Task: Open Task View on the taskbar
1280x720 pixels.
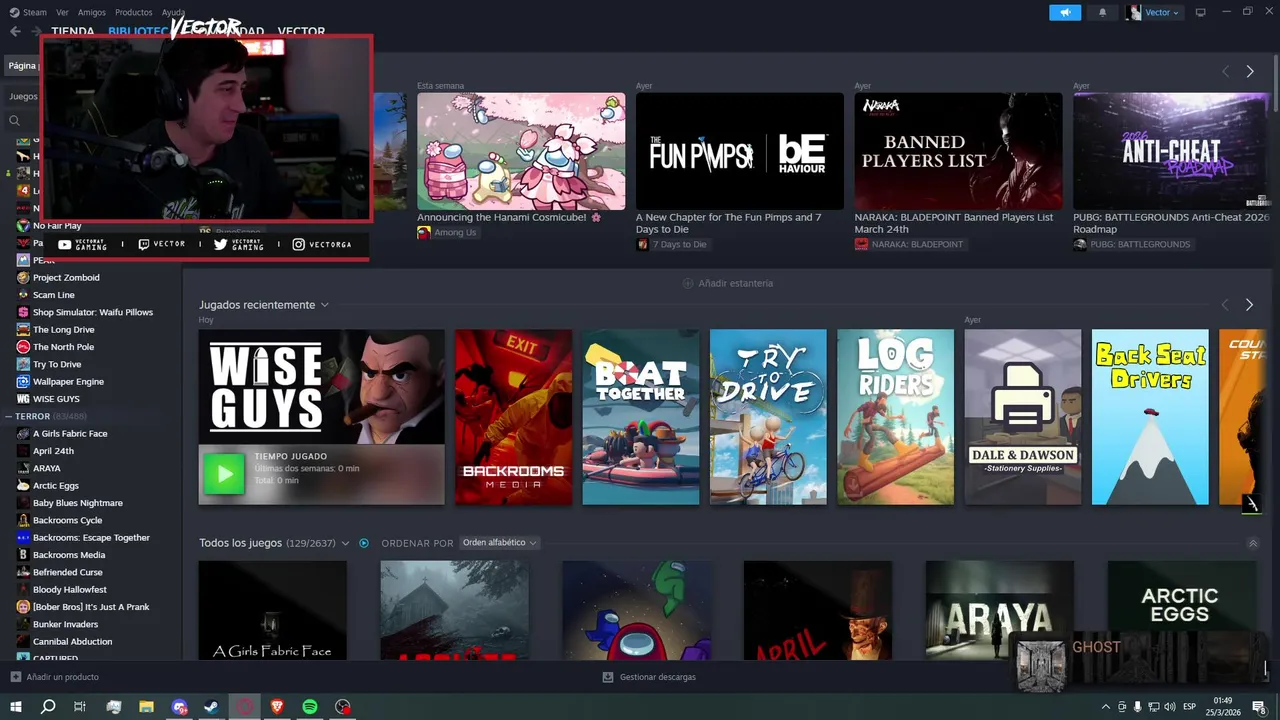Action: pyautogui.click(x=80, y=707)
